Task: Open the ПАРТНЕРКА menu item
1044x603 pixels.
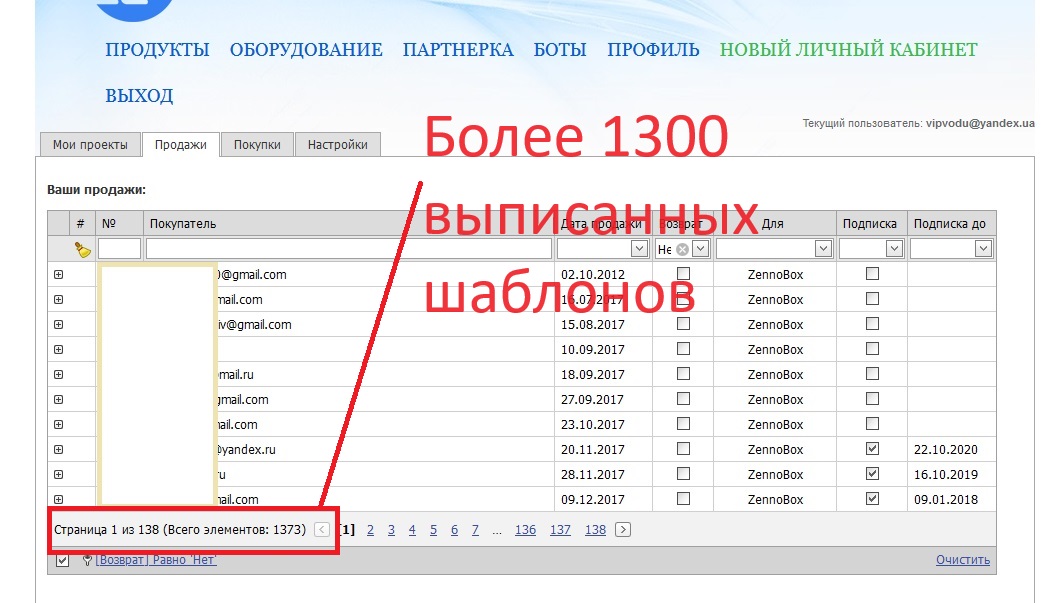Action: click(458, 50)
